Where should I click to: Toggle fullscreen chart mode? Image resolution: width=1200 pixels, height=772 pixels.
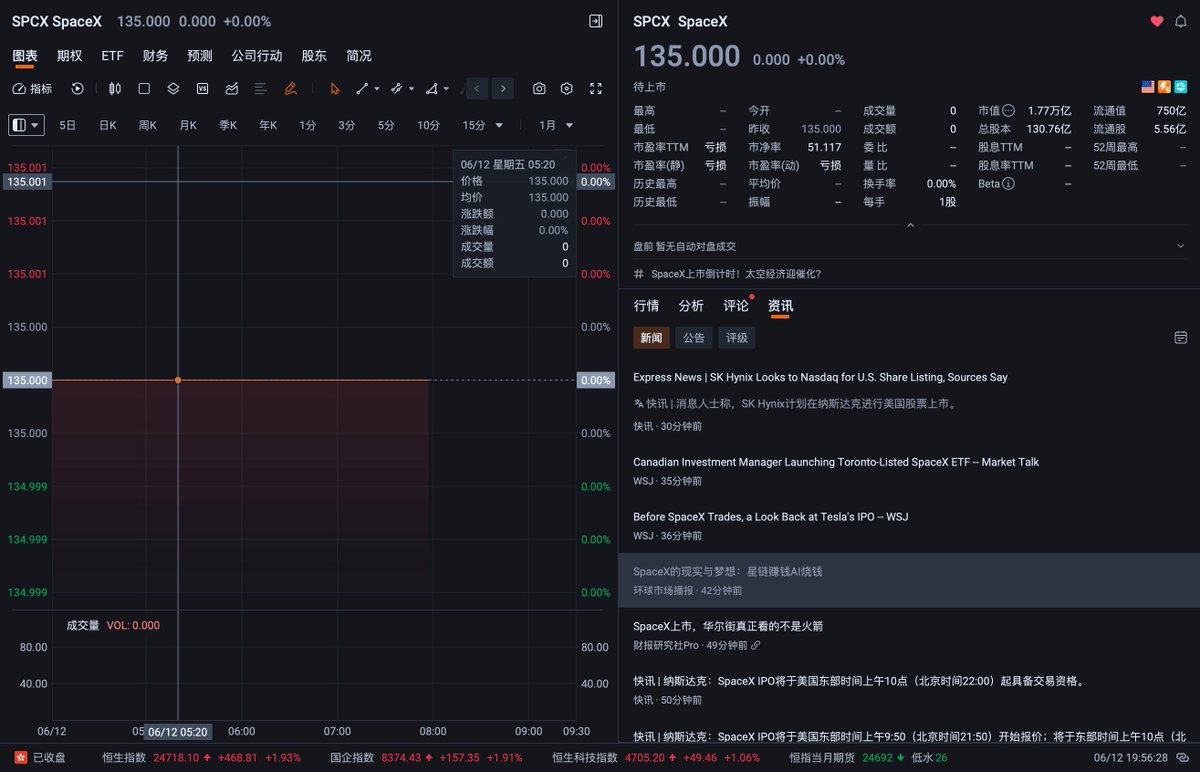pyautogui.click(x=596, y=89)
